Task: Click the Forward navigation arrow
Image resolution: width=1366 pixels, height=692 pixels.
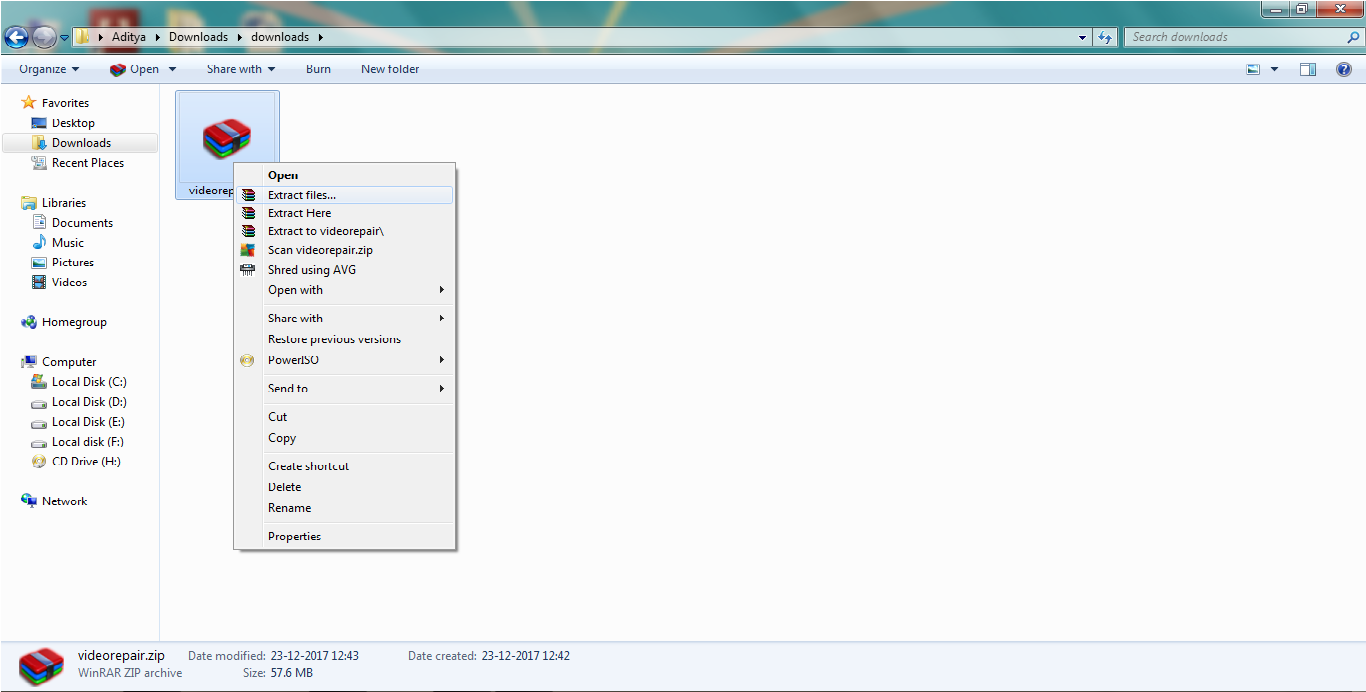Action: coord(44,38)
